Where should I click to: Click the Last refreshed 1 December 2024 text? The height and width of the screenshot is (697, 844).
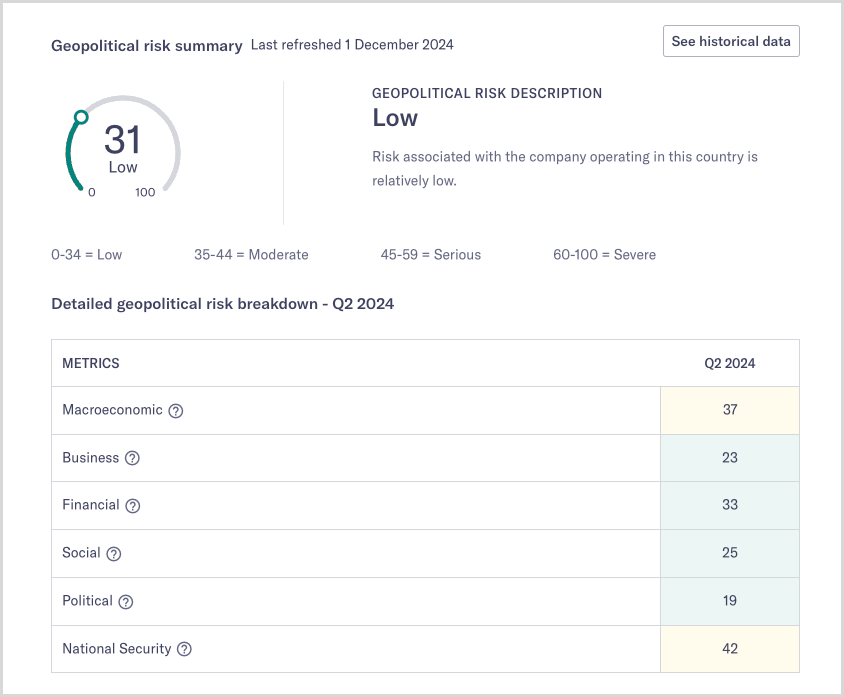point(352,45)
